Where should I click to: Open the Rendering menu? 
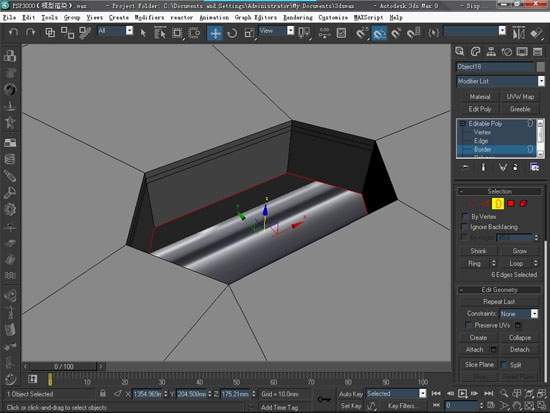298,18
